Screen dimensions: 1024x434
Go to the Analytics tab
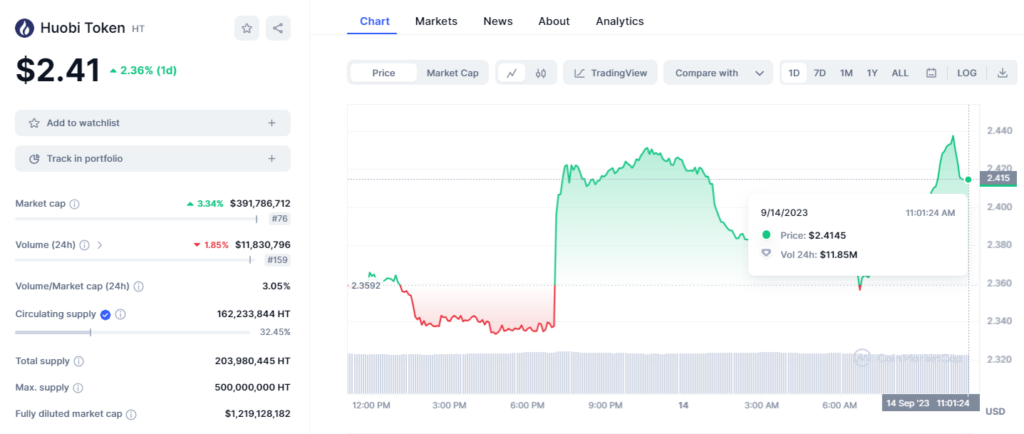coord(619,21)
